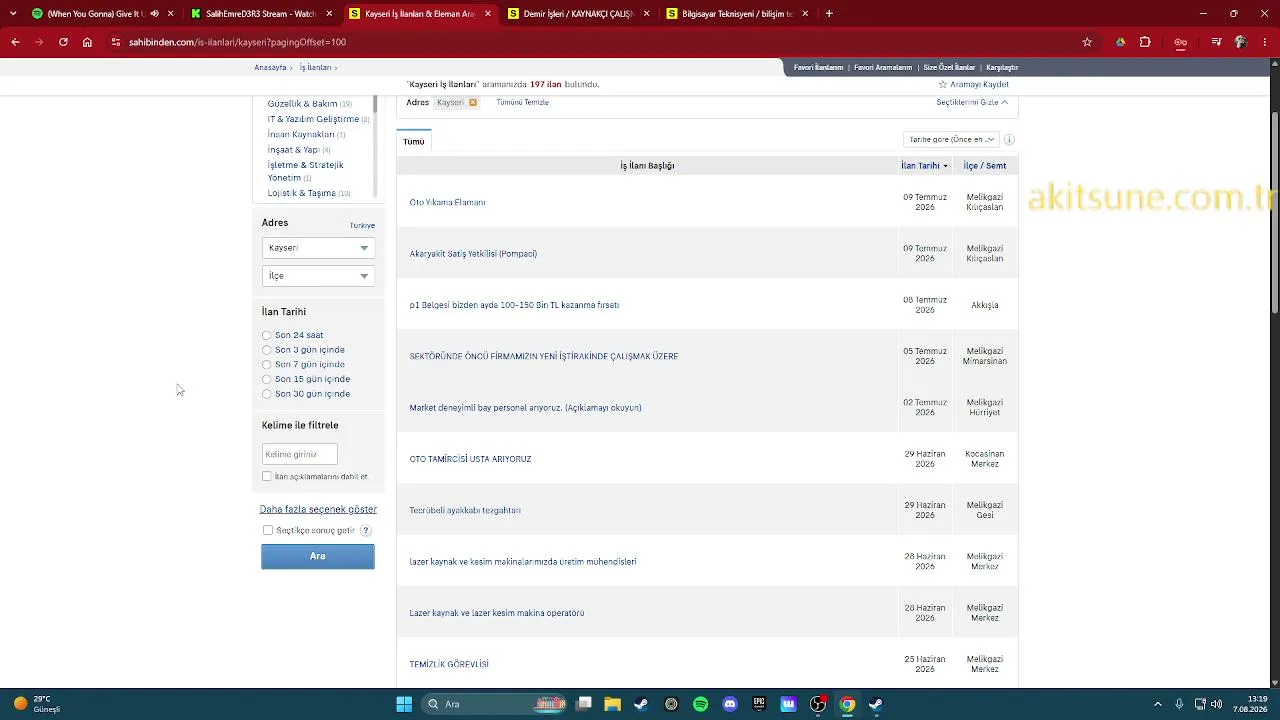Open the volume control in system tray
The width and height of the screenshot is (1280, 720).
(x=1216, y=704)
